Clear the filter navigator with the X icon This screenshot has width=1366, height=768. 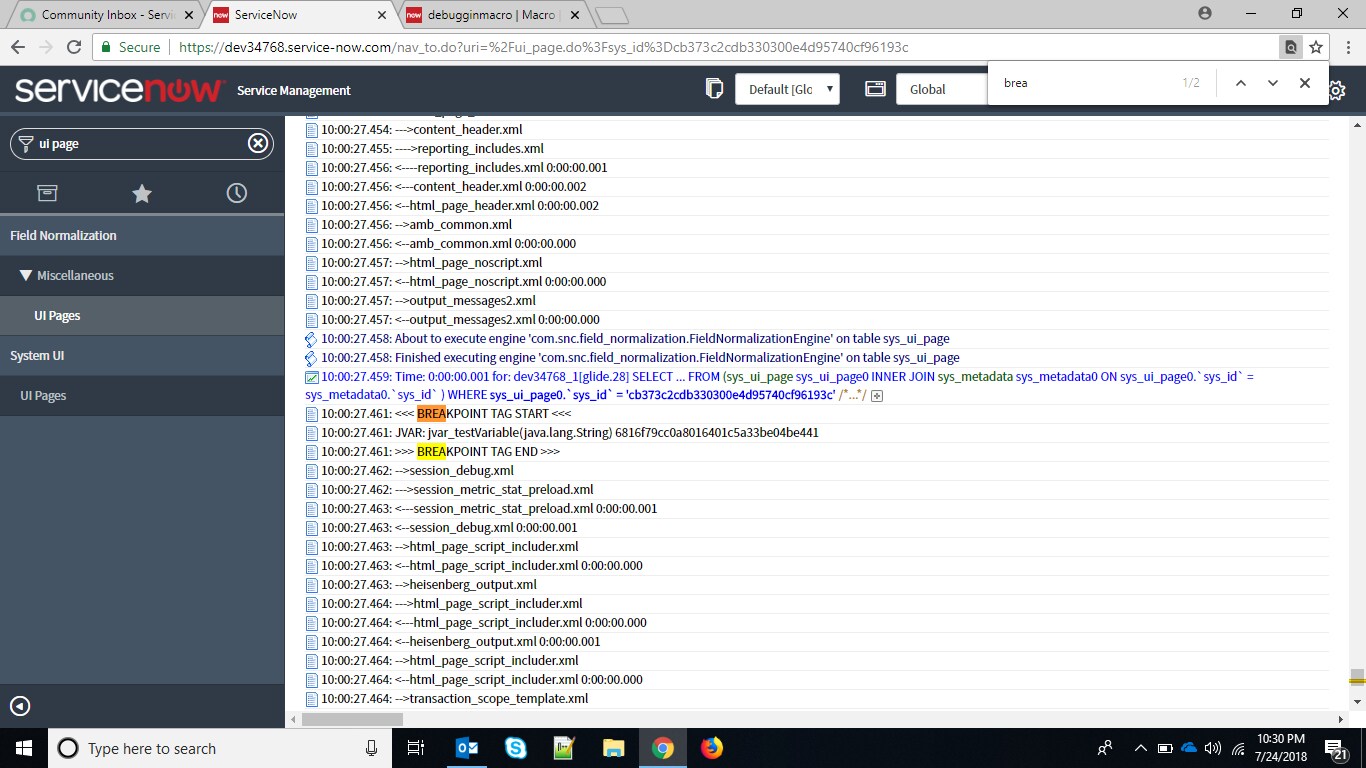(257, 143)
